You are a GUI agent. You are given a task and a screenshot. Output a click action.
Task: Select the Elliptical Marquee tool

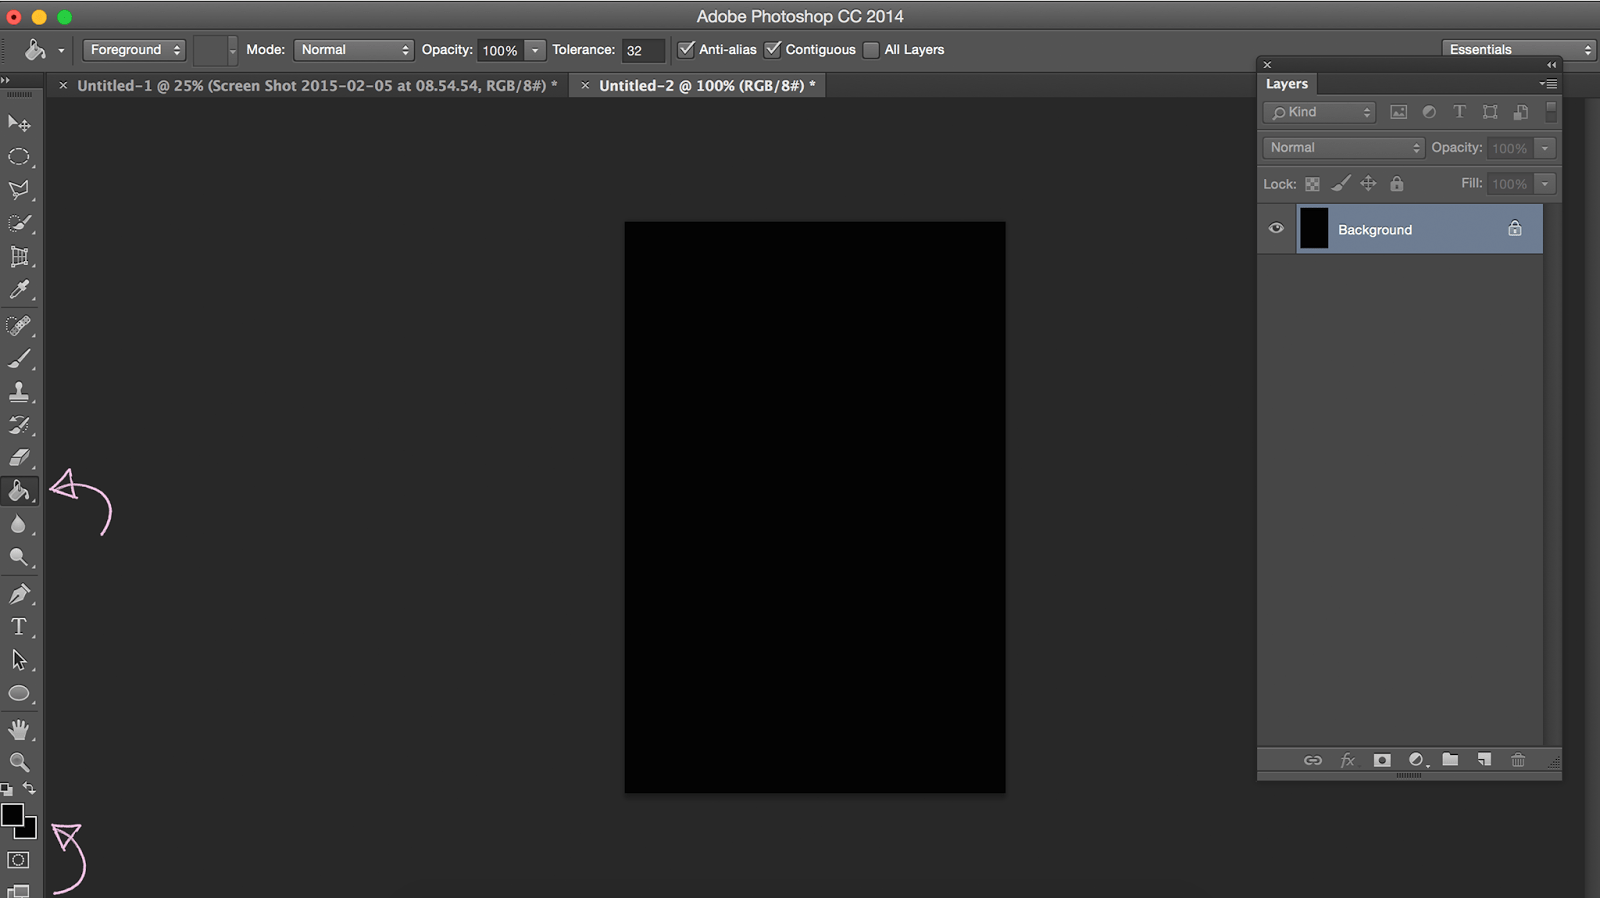coord(19,157)
